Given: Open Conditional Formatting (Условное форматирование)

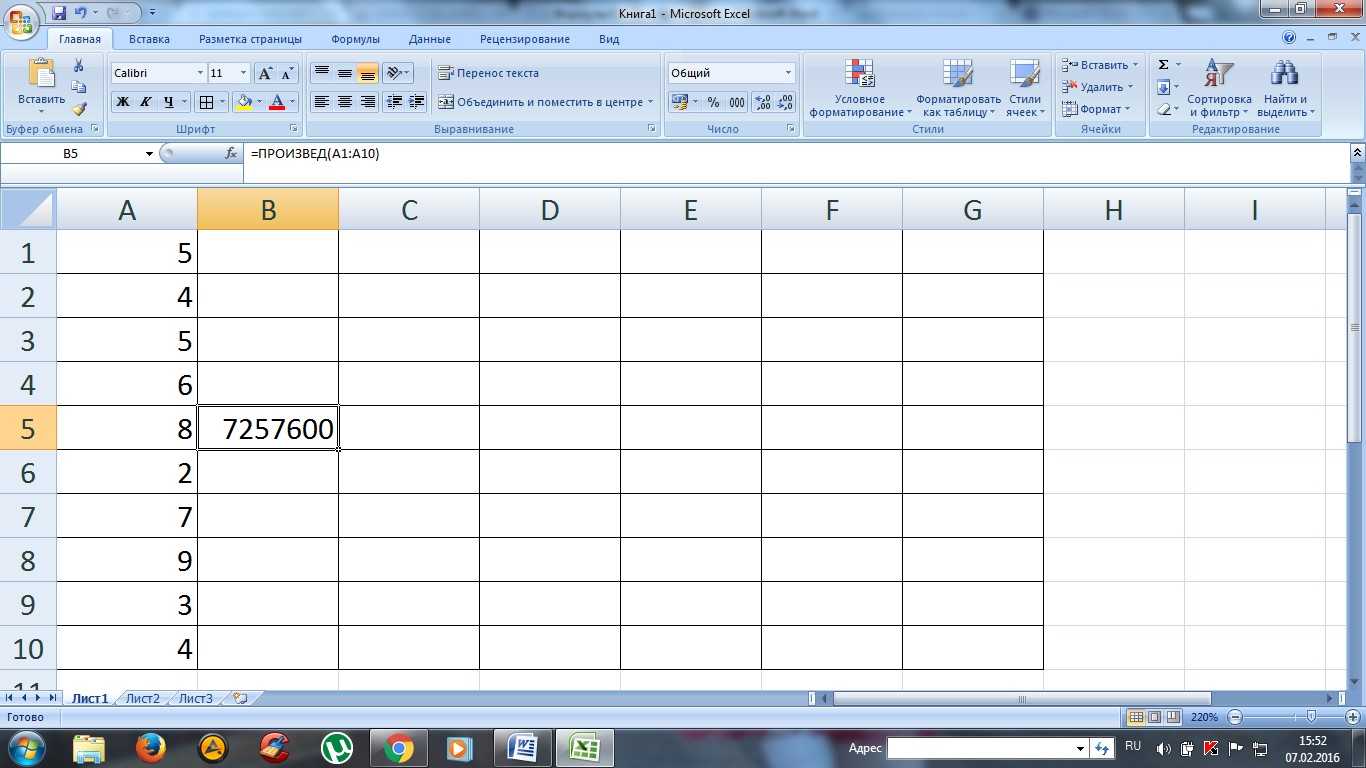Looking at the screenshot, I should tap(859, 88).
